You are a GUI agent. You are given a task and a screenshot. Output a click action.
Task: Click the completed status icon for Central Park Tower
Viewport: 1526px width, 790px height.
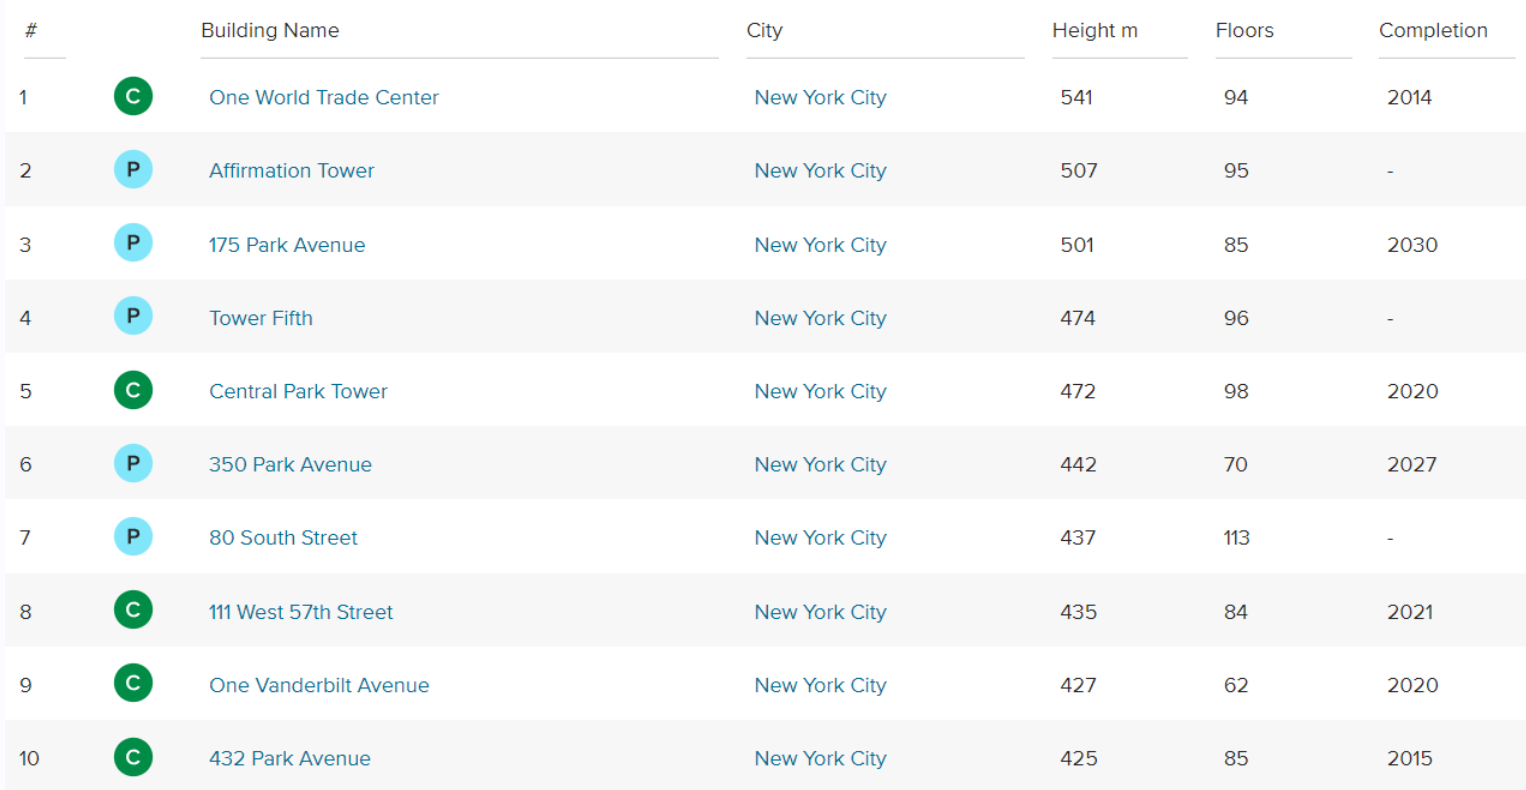pos(133,390)
